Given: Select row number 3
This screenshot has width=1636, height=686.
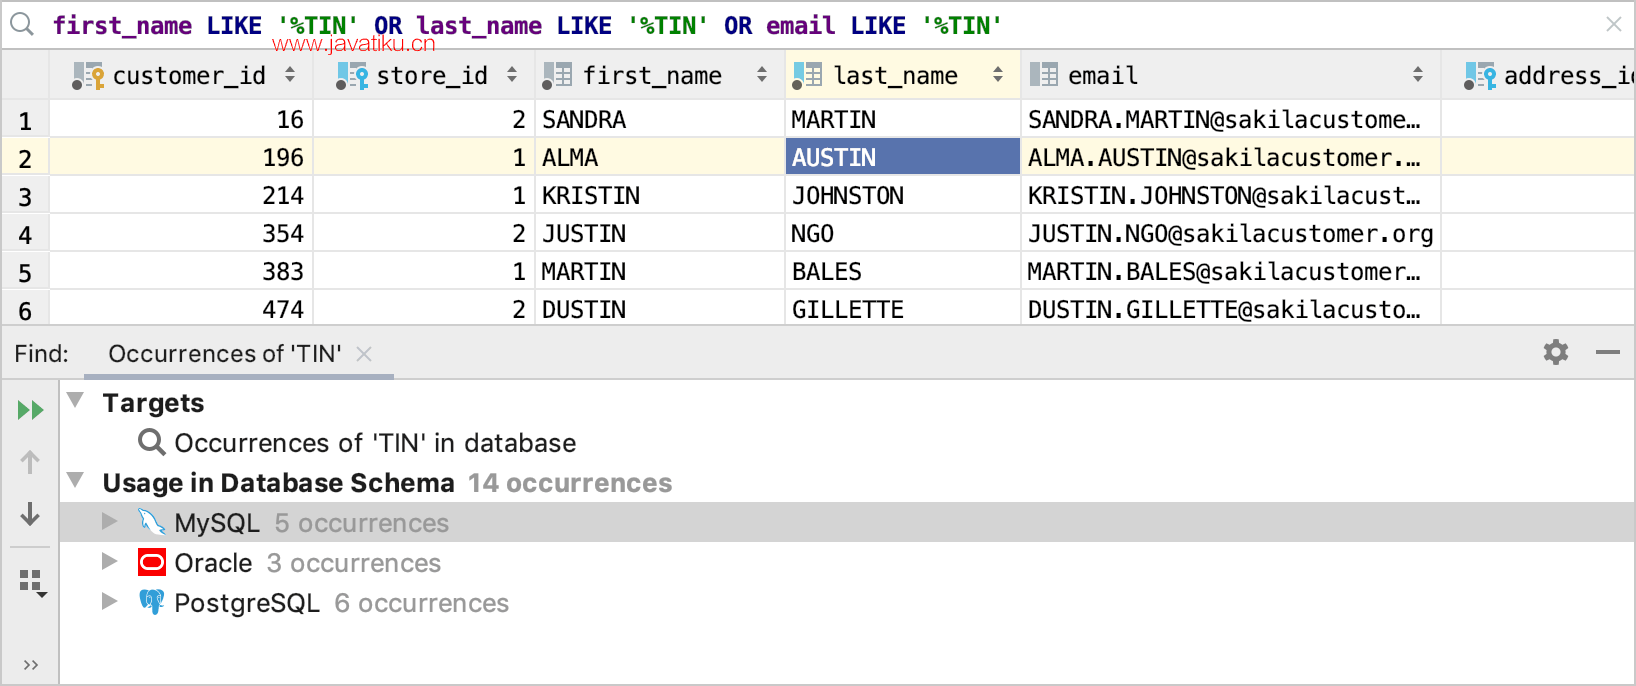Looking at the screenshot, I should pos(25,197).
